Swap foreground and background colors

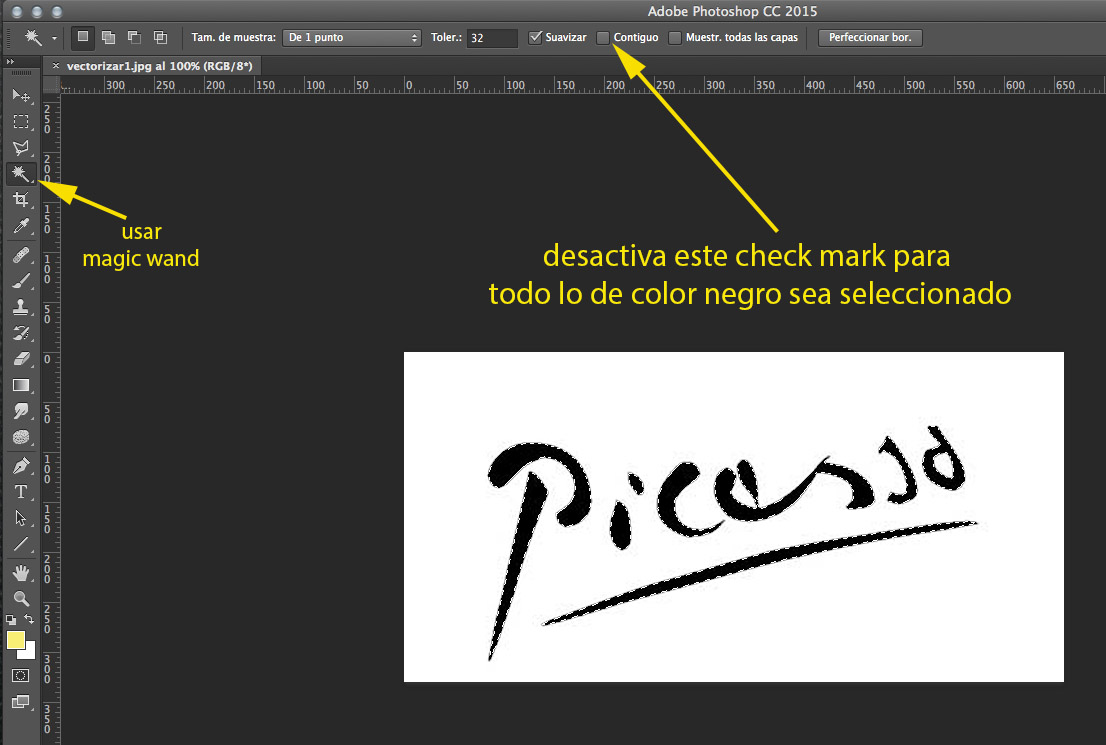pyautogui.click(x=29, y=619)
